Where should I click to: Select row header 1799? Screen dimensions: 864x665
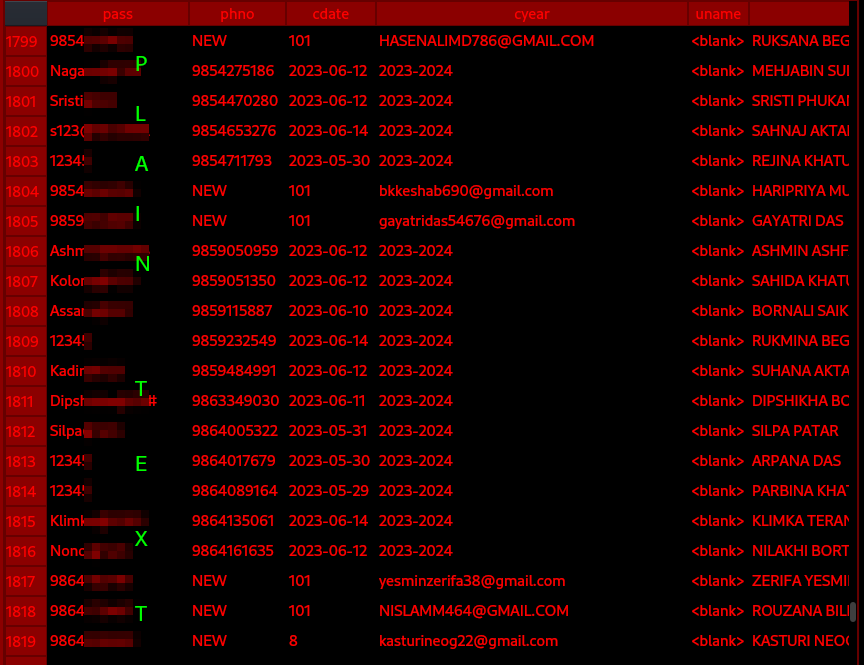[x=23, y=41]
